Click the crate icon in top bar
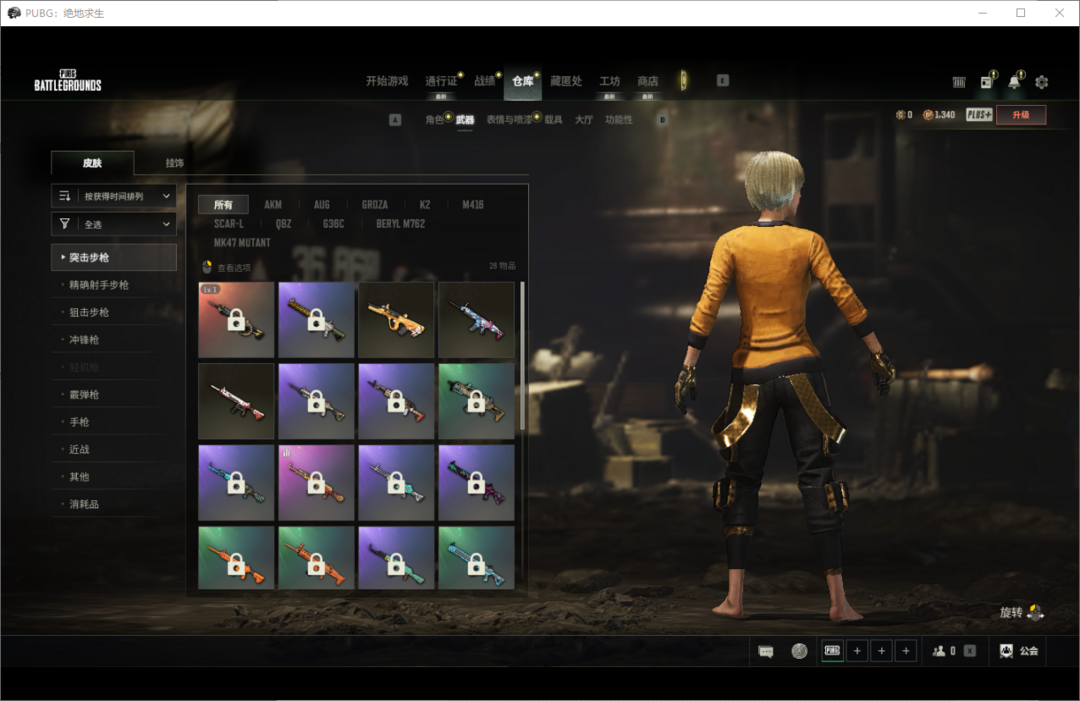1080x701 pixels. 959,82
